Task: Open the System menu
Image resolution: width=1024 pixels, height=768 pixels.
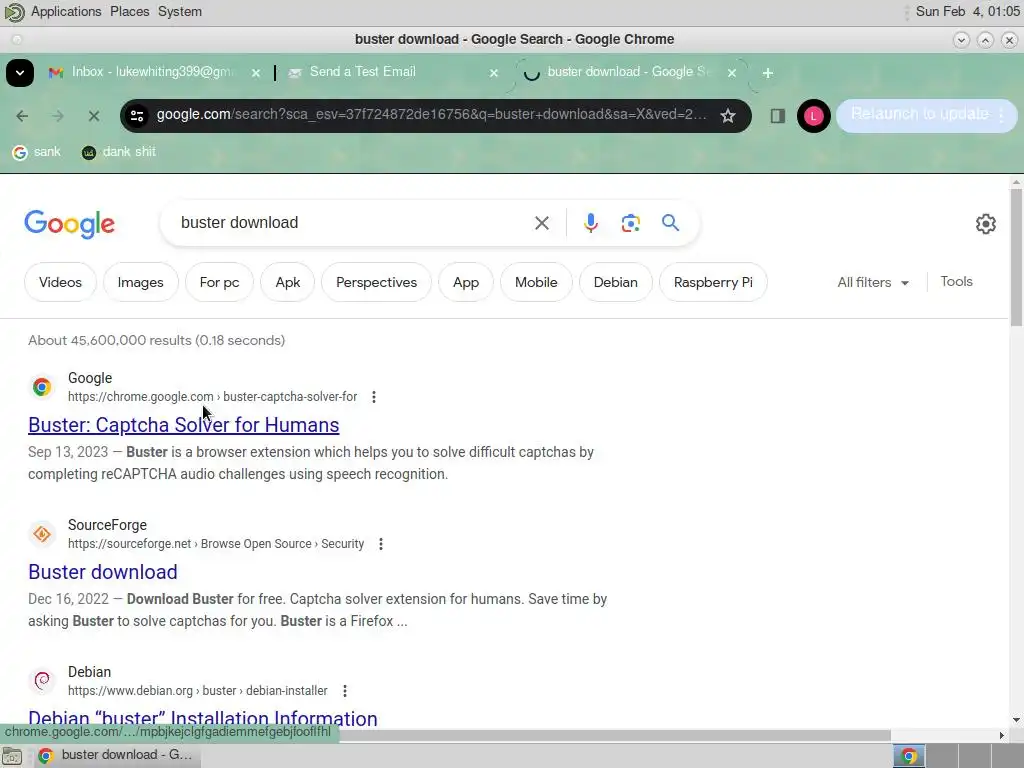Action: [x=180, y=12]
